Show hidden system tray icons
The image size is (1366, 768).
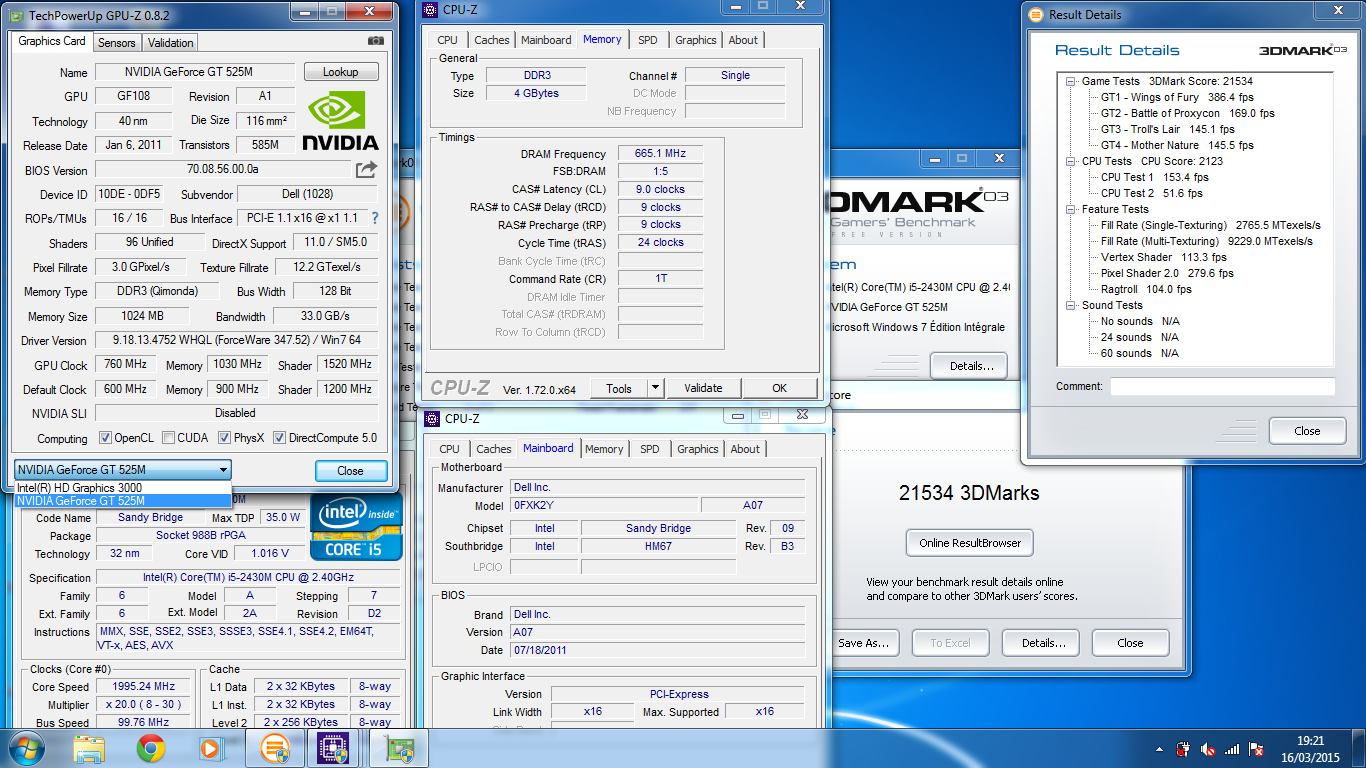(x=1161, y=748)
